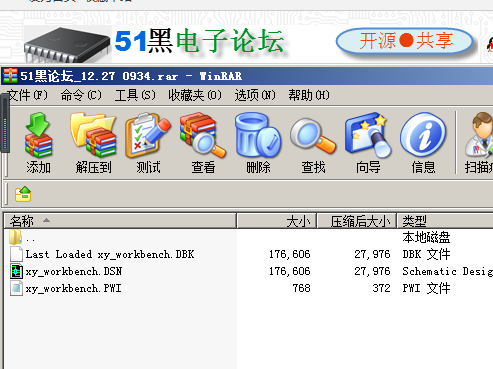This screenshot has height=369, width=493.
Task: Open the 帮助(H) menu
Action: [x=309, y=95]
